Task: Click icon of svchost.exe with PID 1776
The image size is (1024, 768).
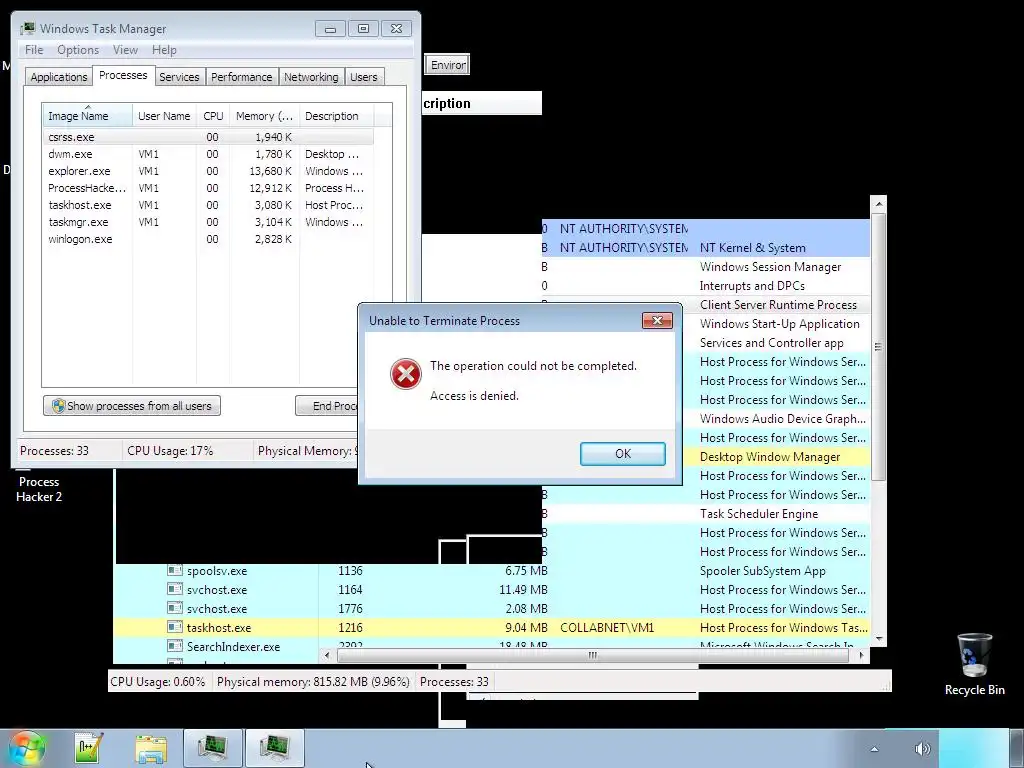Action: pos(174,608)
